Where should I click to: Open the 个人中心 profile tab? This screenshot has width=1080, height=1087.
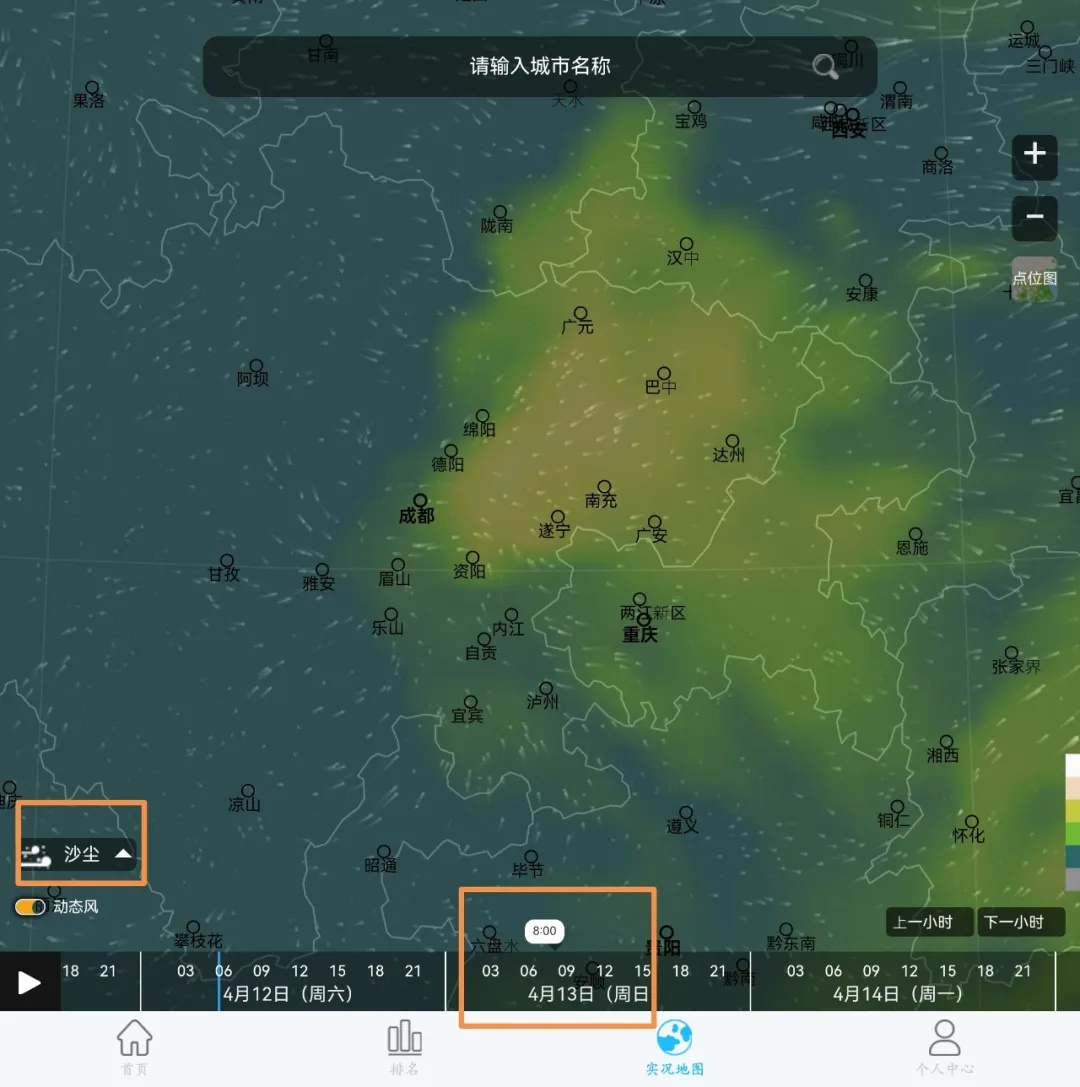(x=944, y=1048)
